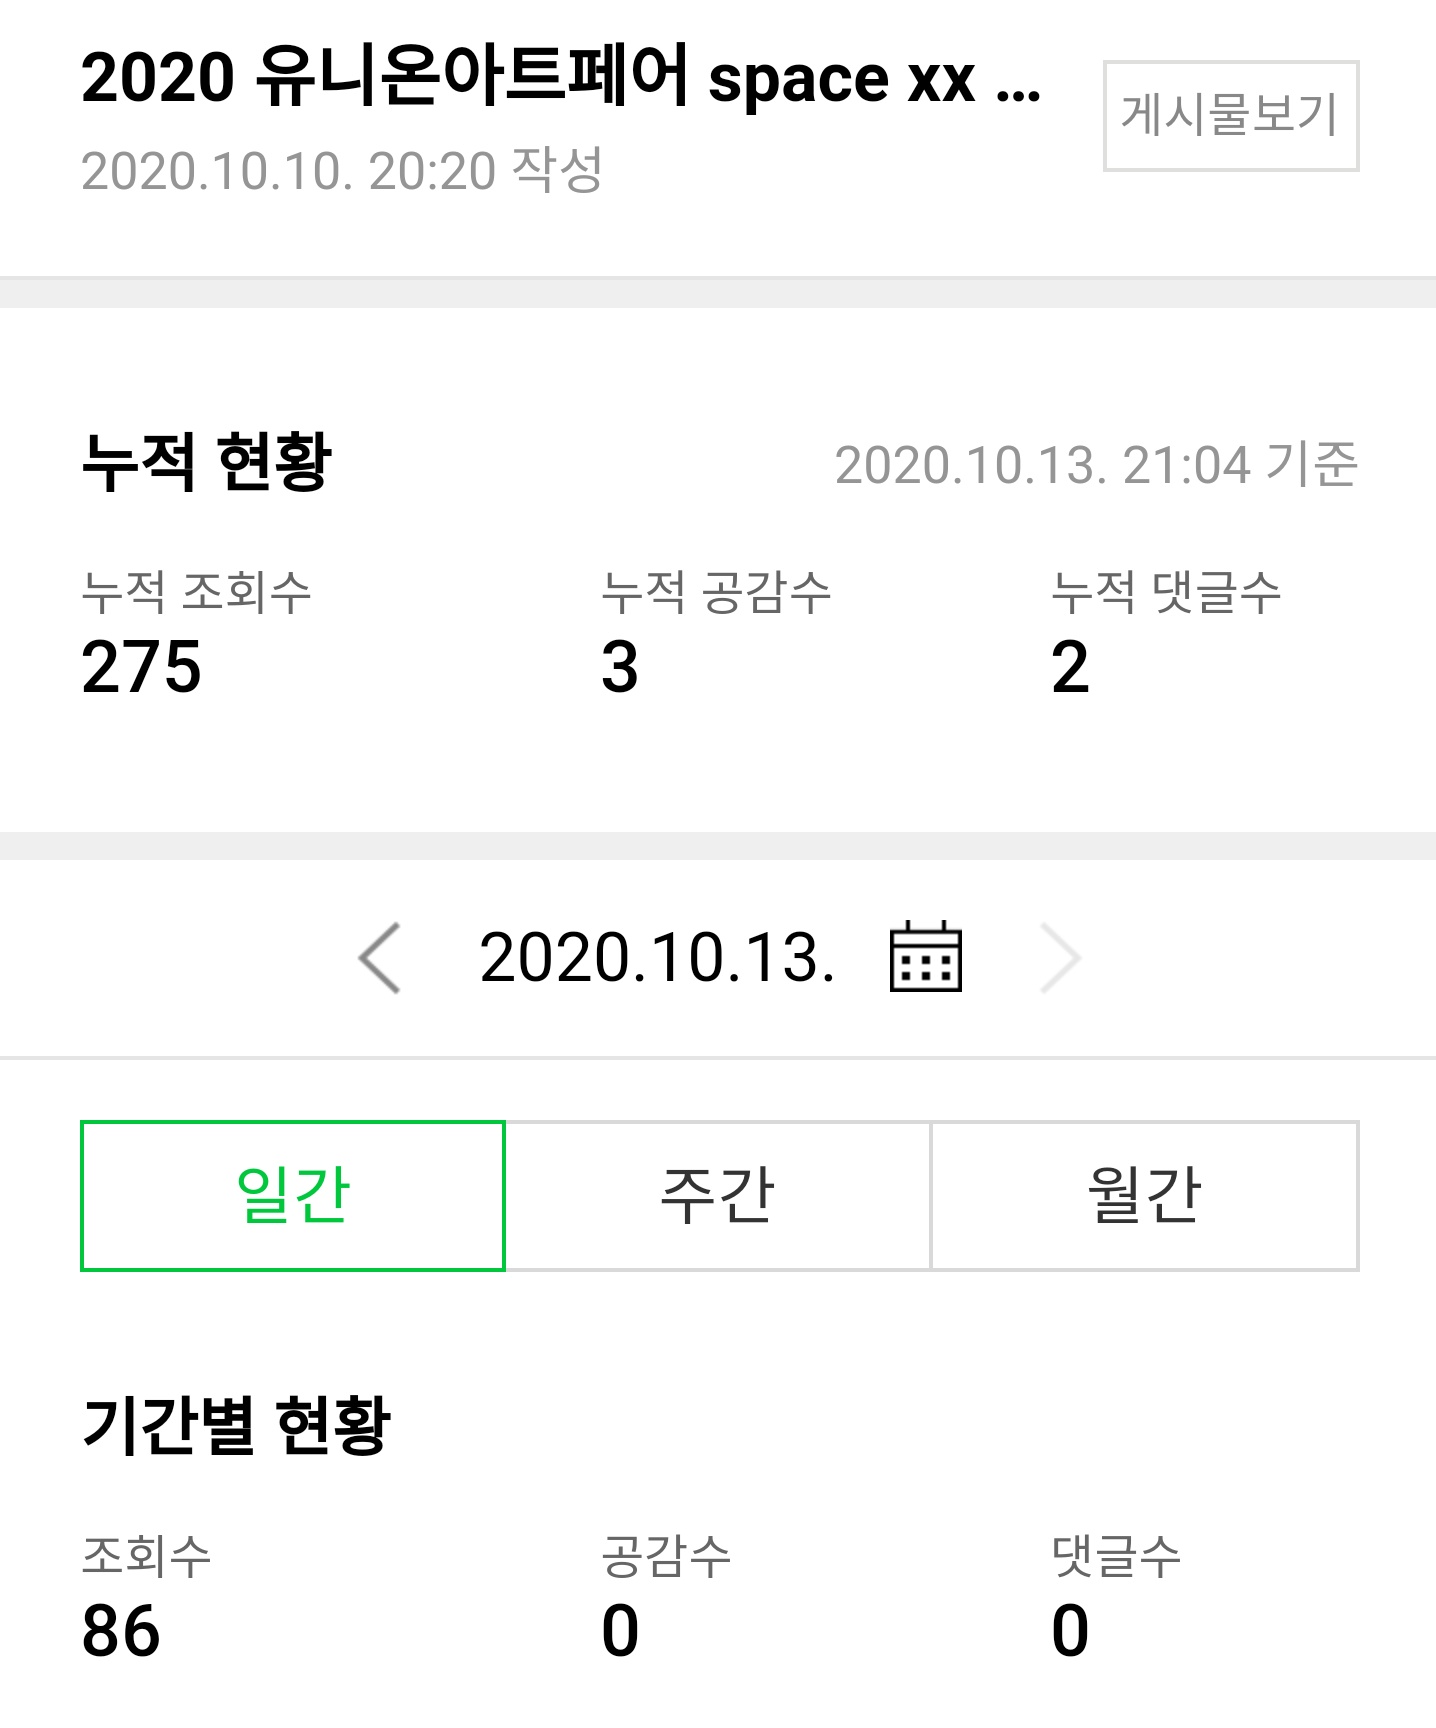The image size is (1436, 1728).
Task: Click the daily 조회수 value 86
Action: [x=121, y=1631]
